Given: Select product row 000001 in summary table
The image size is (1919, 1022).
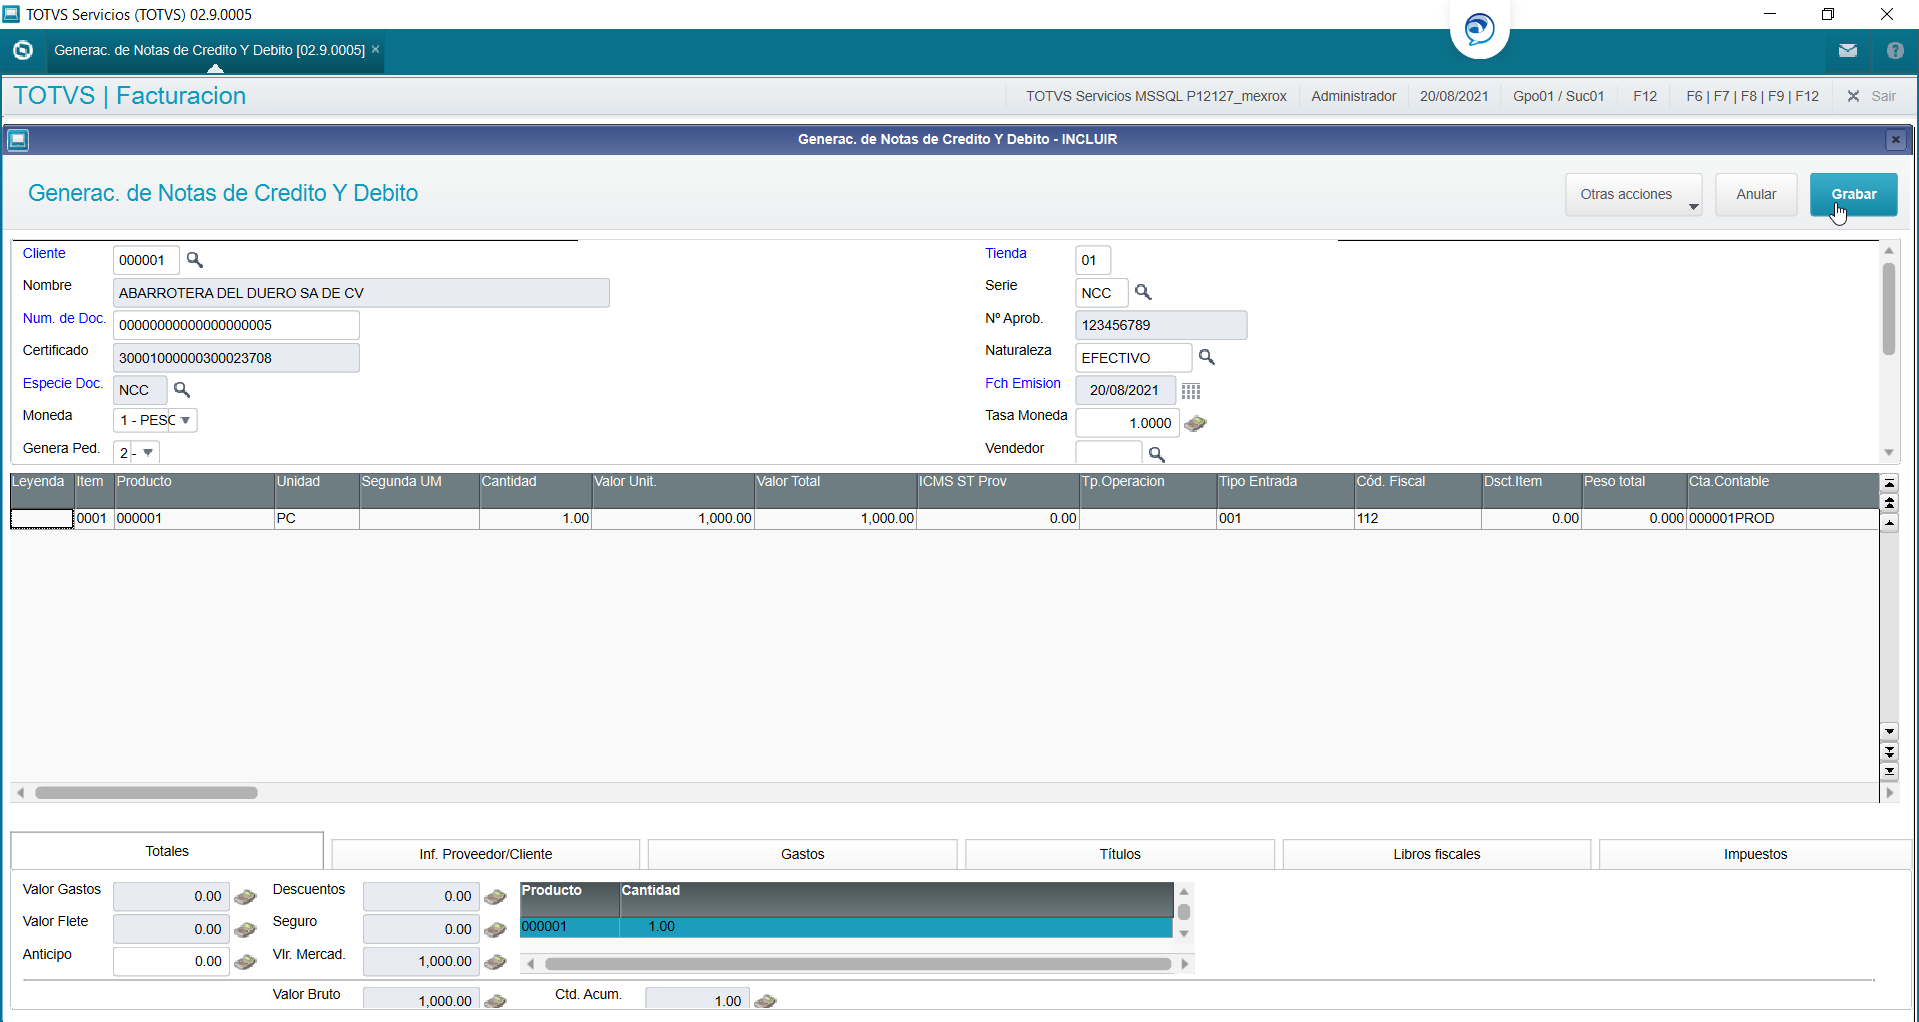Looking at the screenshot, I should click(846, 927).
